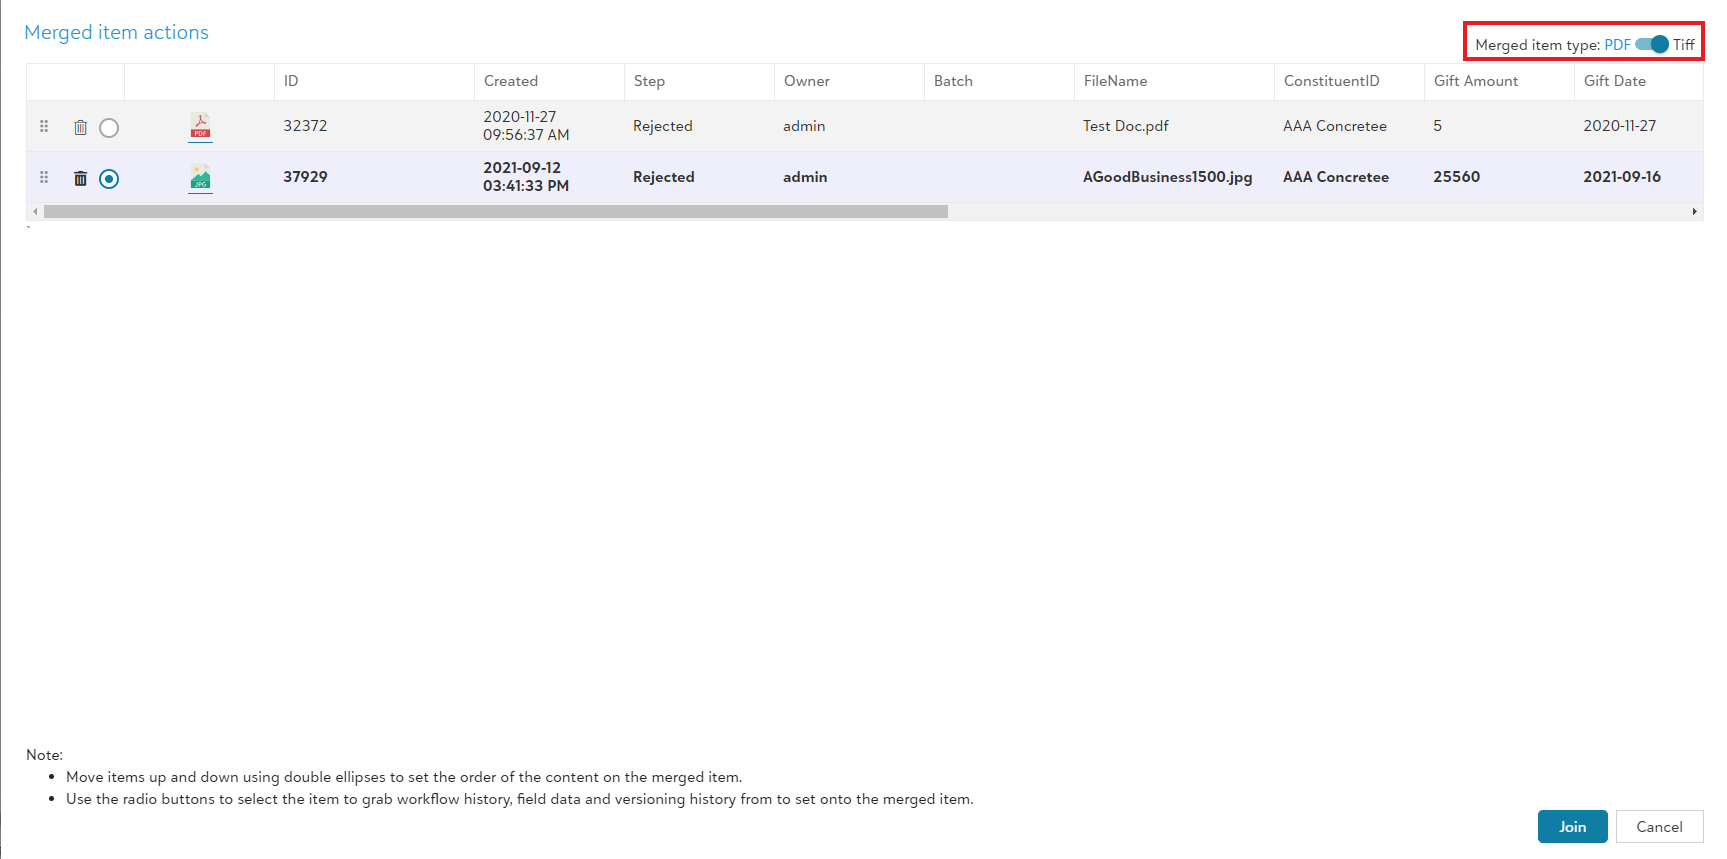The width and height of the screenshot is (1727, 859).
Task: Open the JPG image icon for AGoodBusiness1500.jpg
Action: click(x=200, y=177)
